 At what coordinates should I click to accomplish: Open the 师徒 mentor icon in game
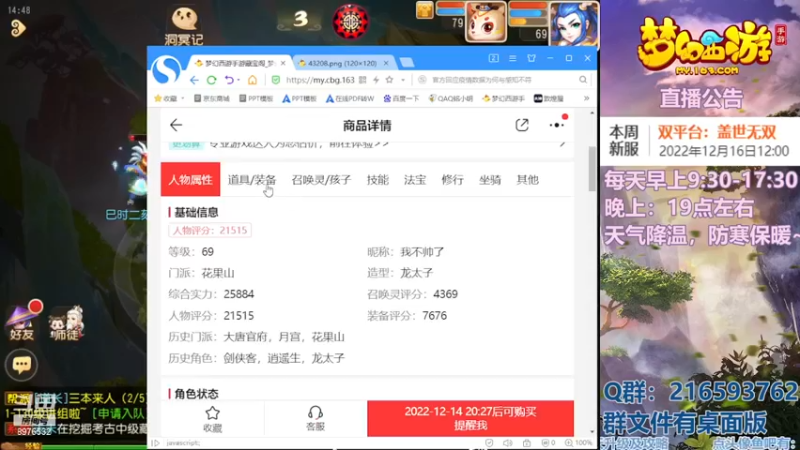click(x=66, y=322)
